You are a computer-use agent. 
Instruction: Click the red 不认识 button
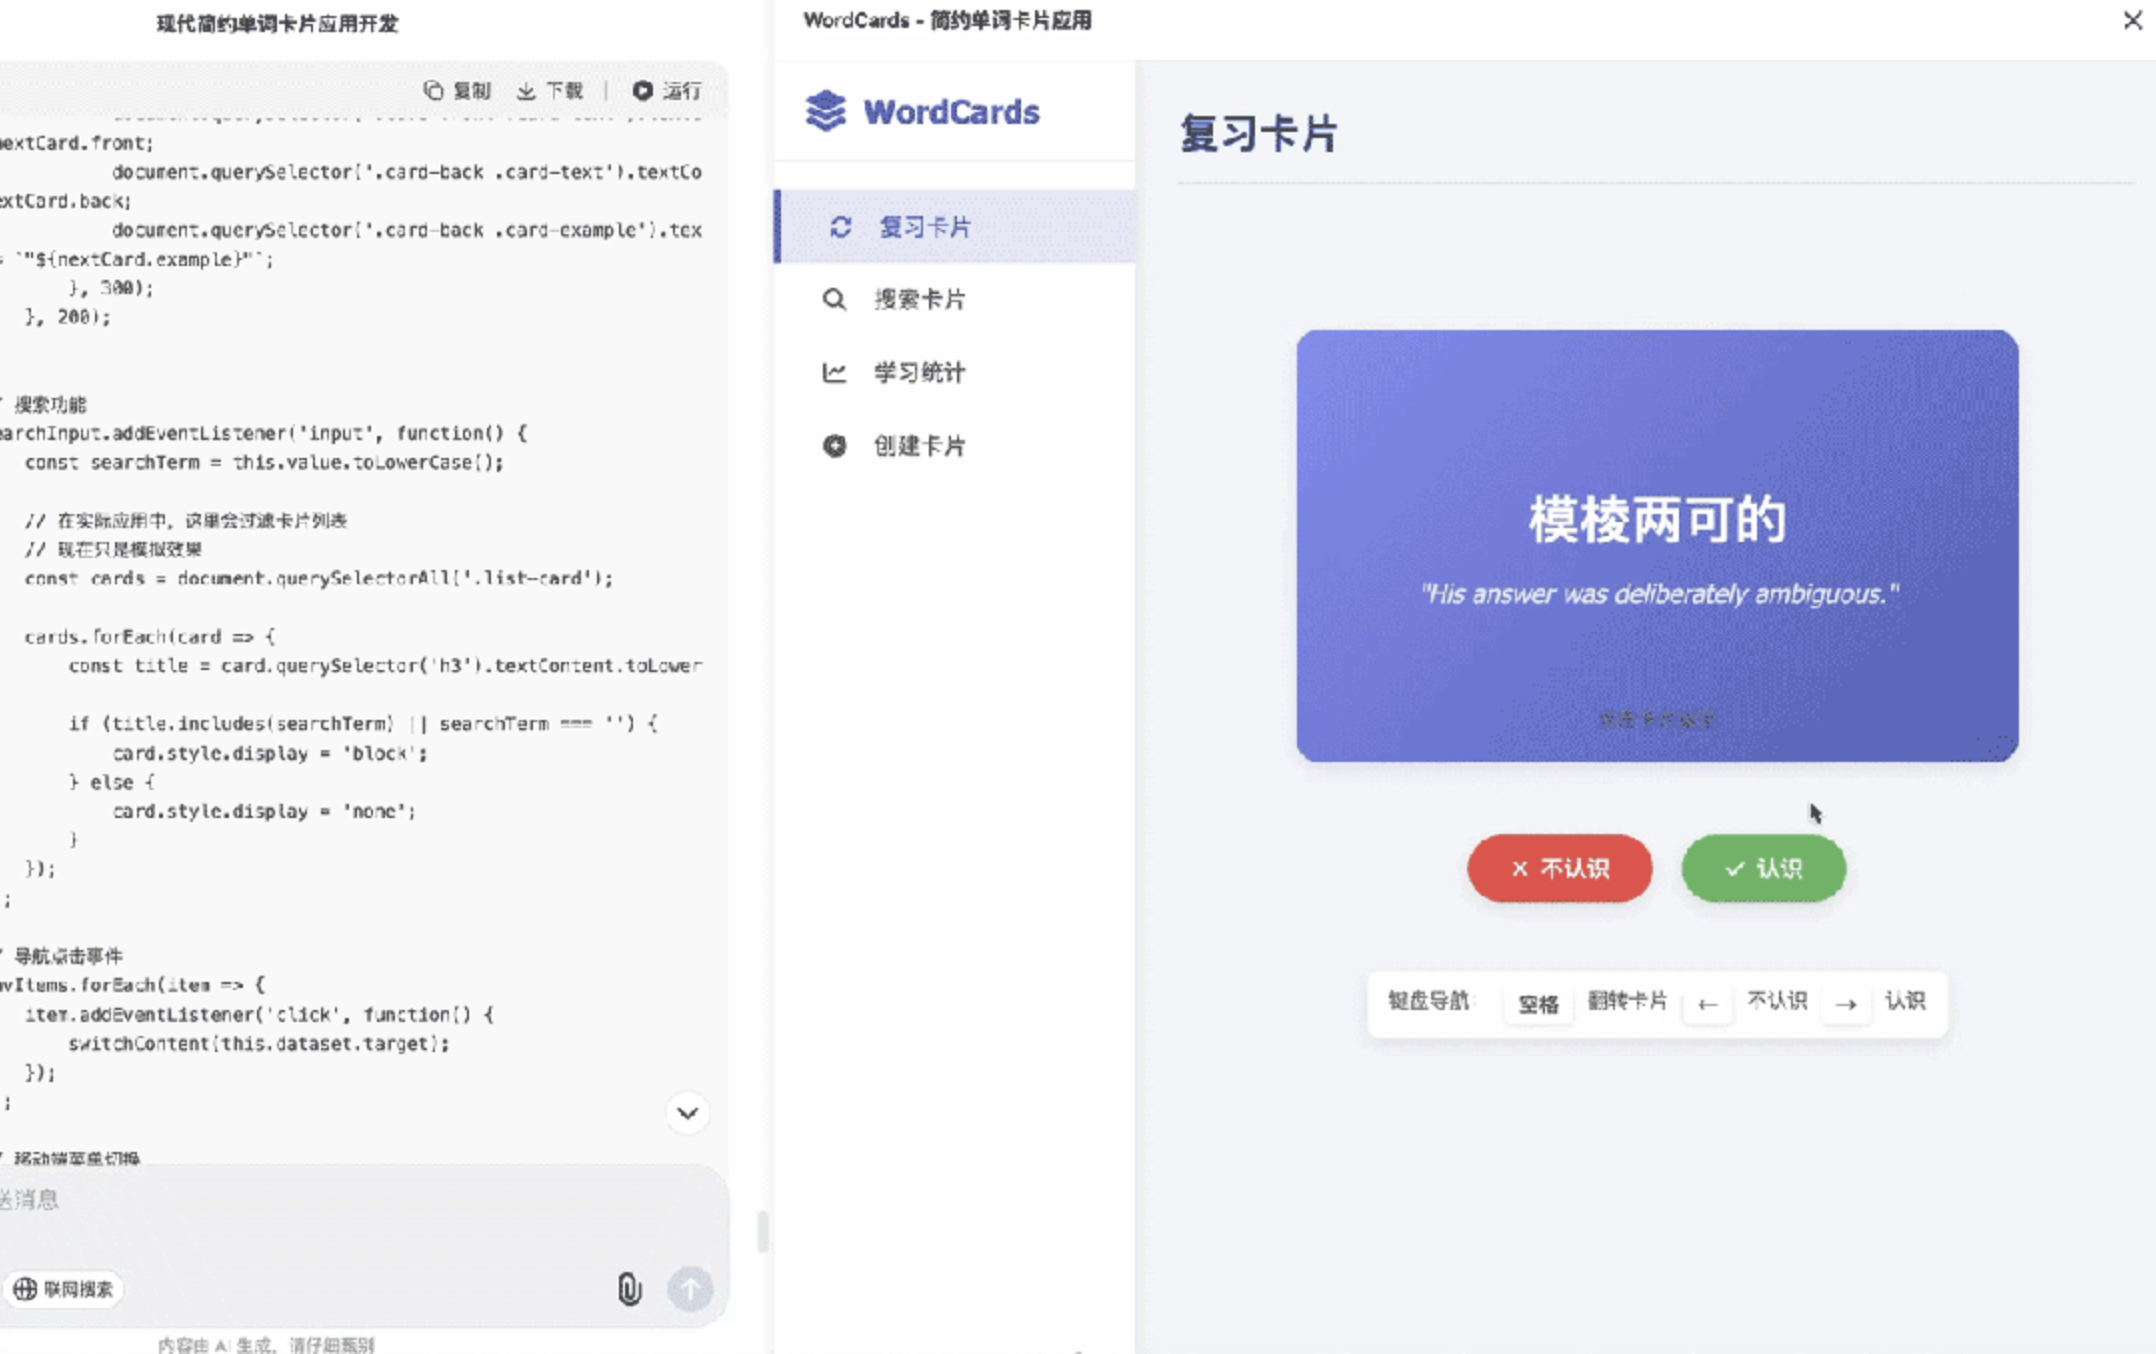(x=1559, y=869)
